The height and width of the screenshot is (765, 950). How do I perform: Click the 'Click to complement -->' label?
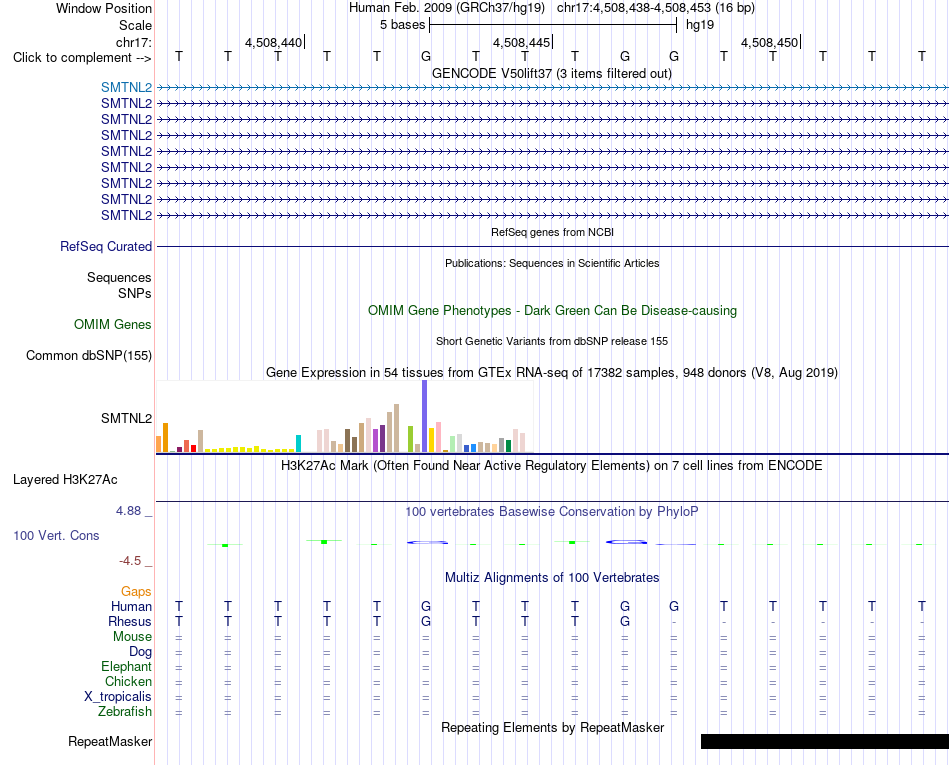coord(82,58)
